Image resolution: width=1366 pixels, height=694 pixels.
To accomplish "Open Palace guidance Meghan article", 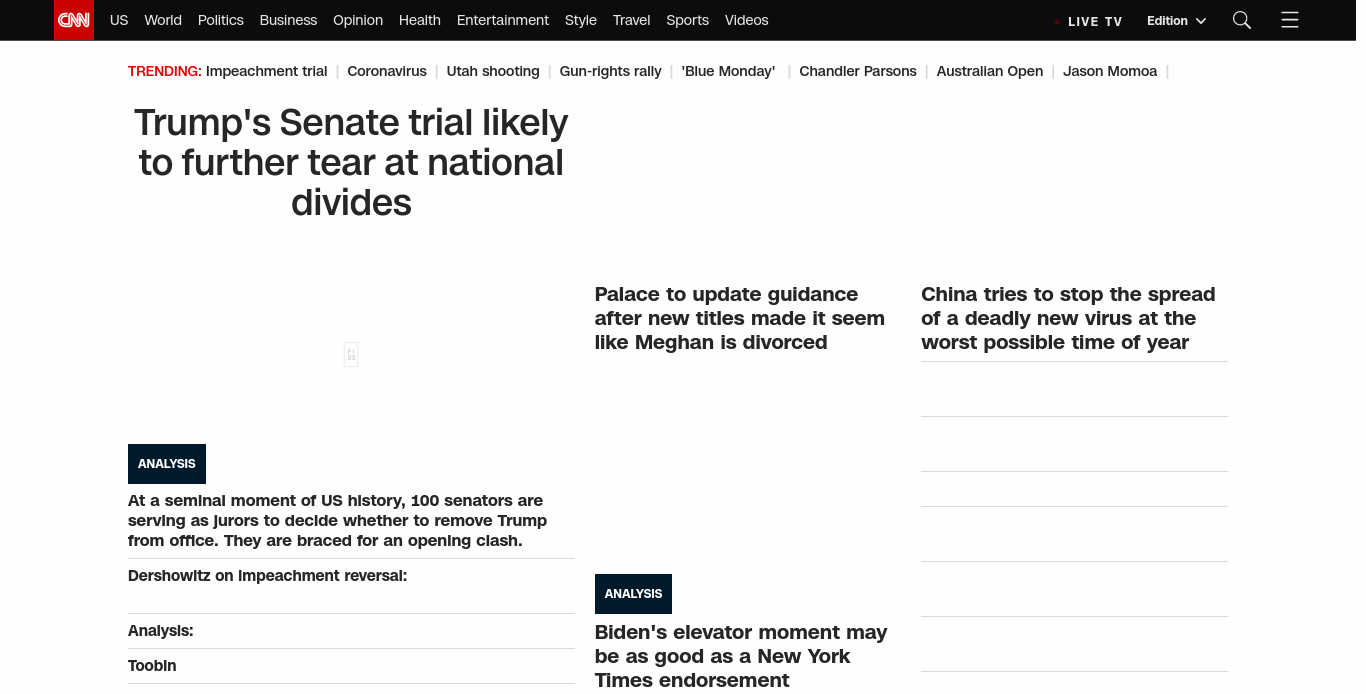I will [739, 318].
